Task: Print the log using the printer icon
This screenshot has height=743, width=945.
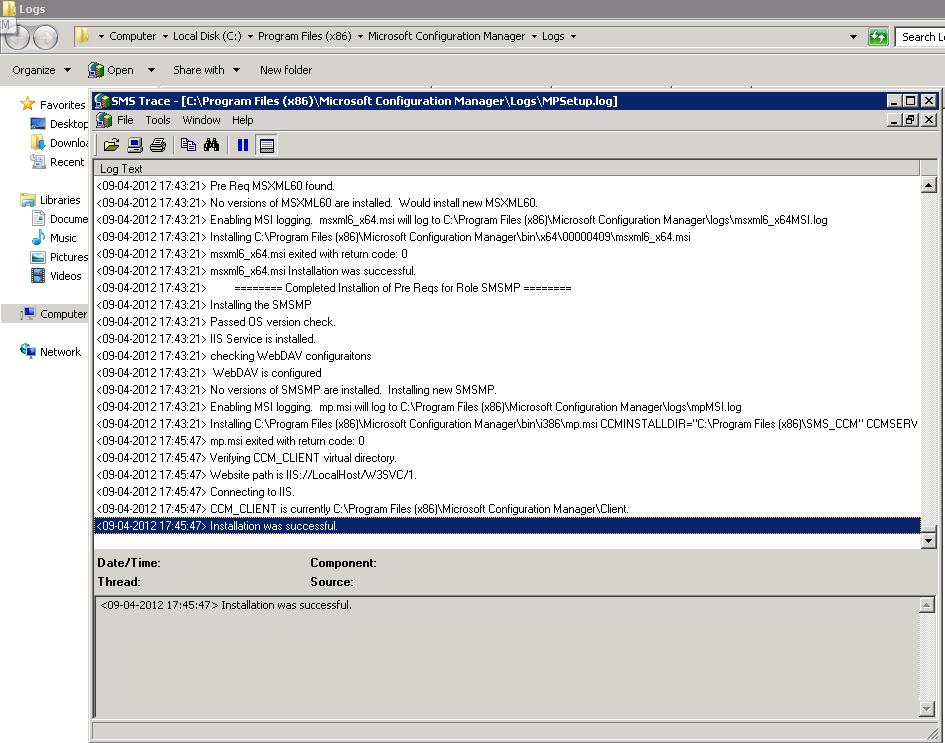Action: pos(158,144)
